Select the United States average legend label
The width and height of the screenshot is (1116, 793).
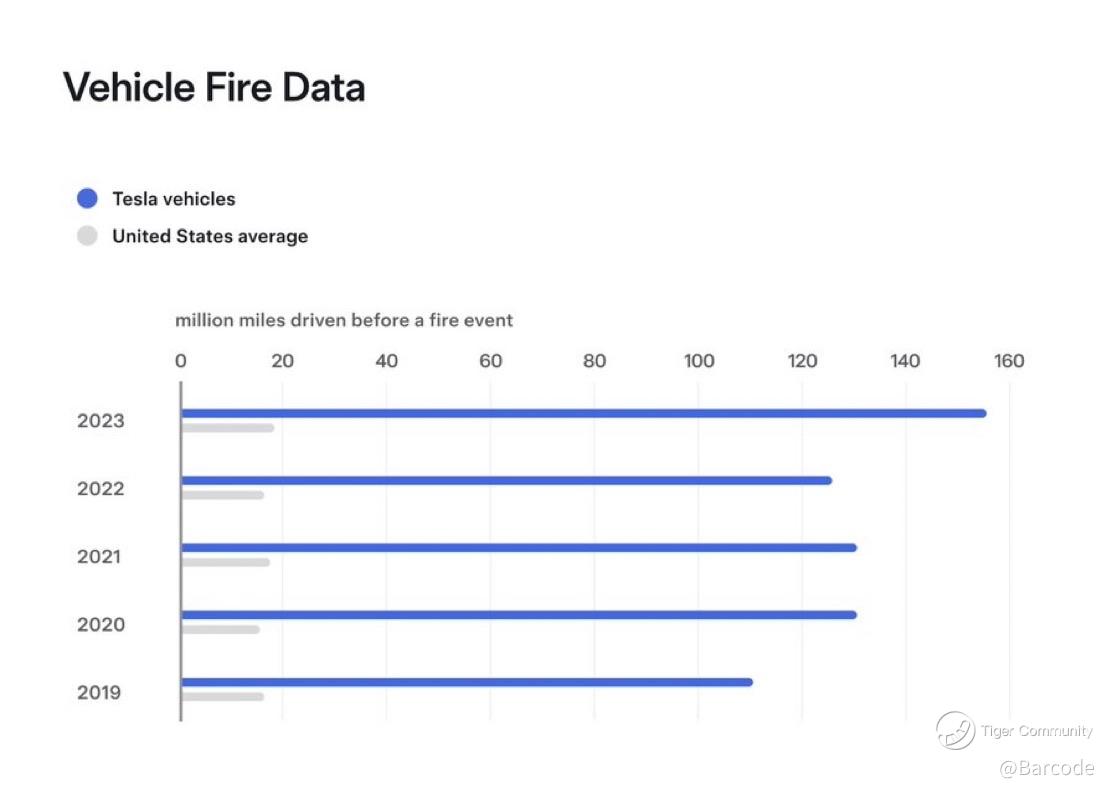[210, 237]
